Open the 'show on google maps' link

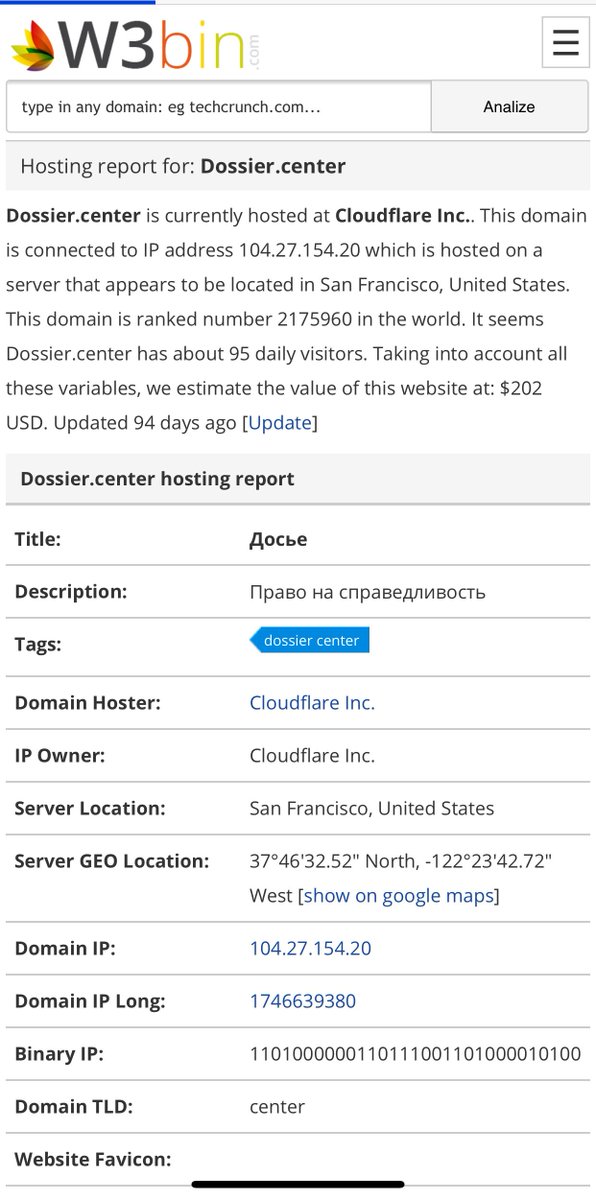(399, 895)
